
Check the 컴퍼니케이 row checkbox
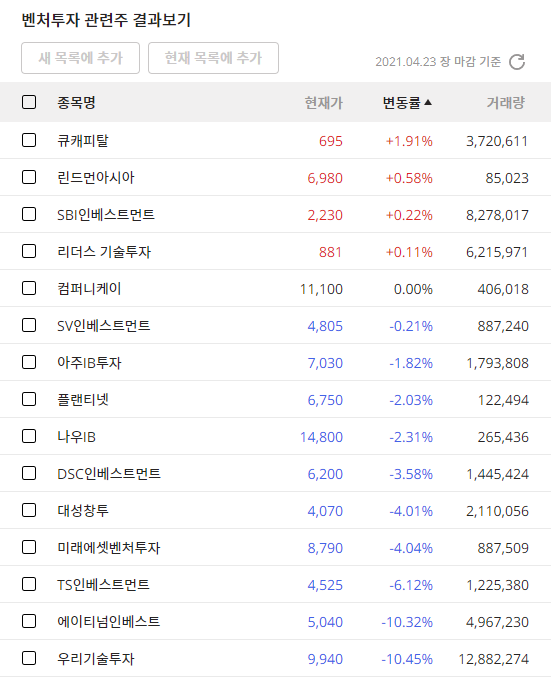[x=29, y=288]
